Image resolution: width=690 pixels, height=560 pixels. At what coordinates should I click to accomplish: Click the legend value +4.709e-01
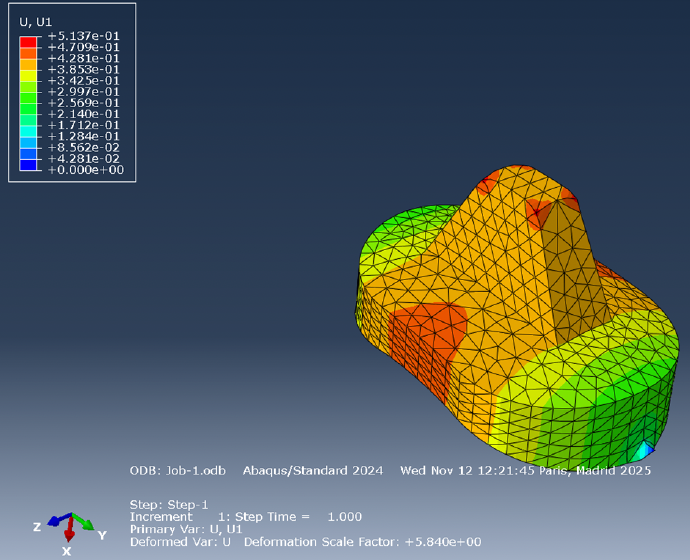pyautogui.click(x=84, y=47)
